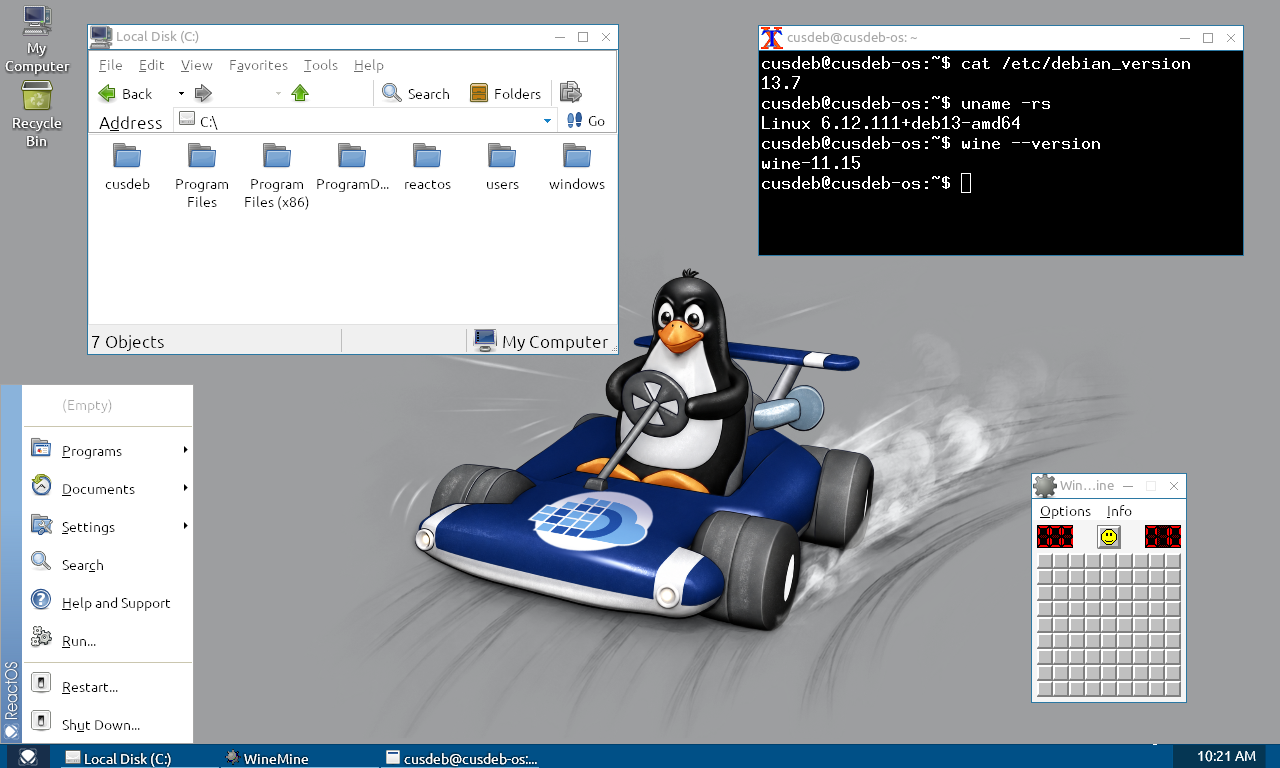The width and height of the screenshot is (1280, 768).
Task: Click Restart... in Start menu
Action: (x=108, y=687)
